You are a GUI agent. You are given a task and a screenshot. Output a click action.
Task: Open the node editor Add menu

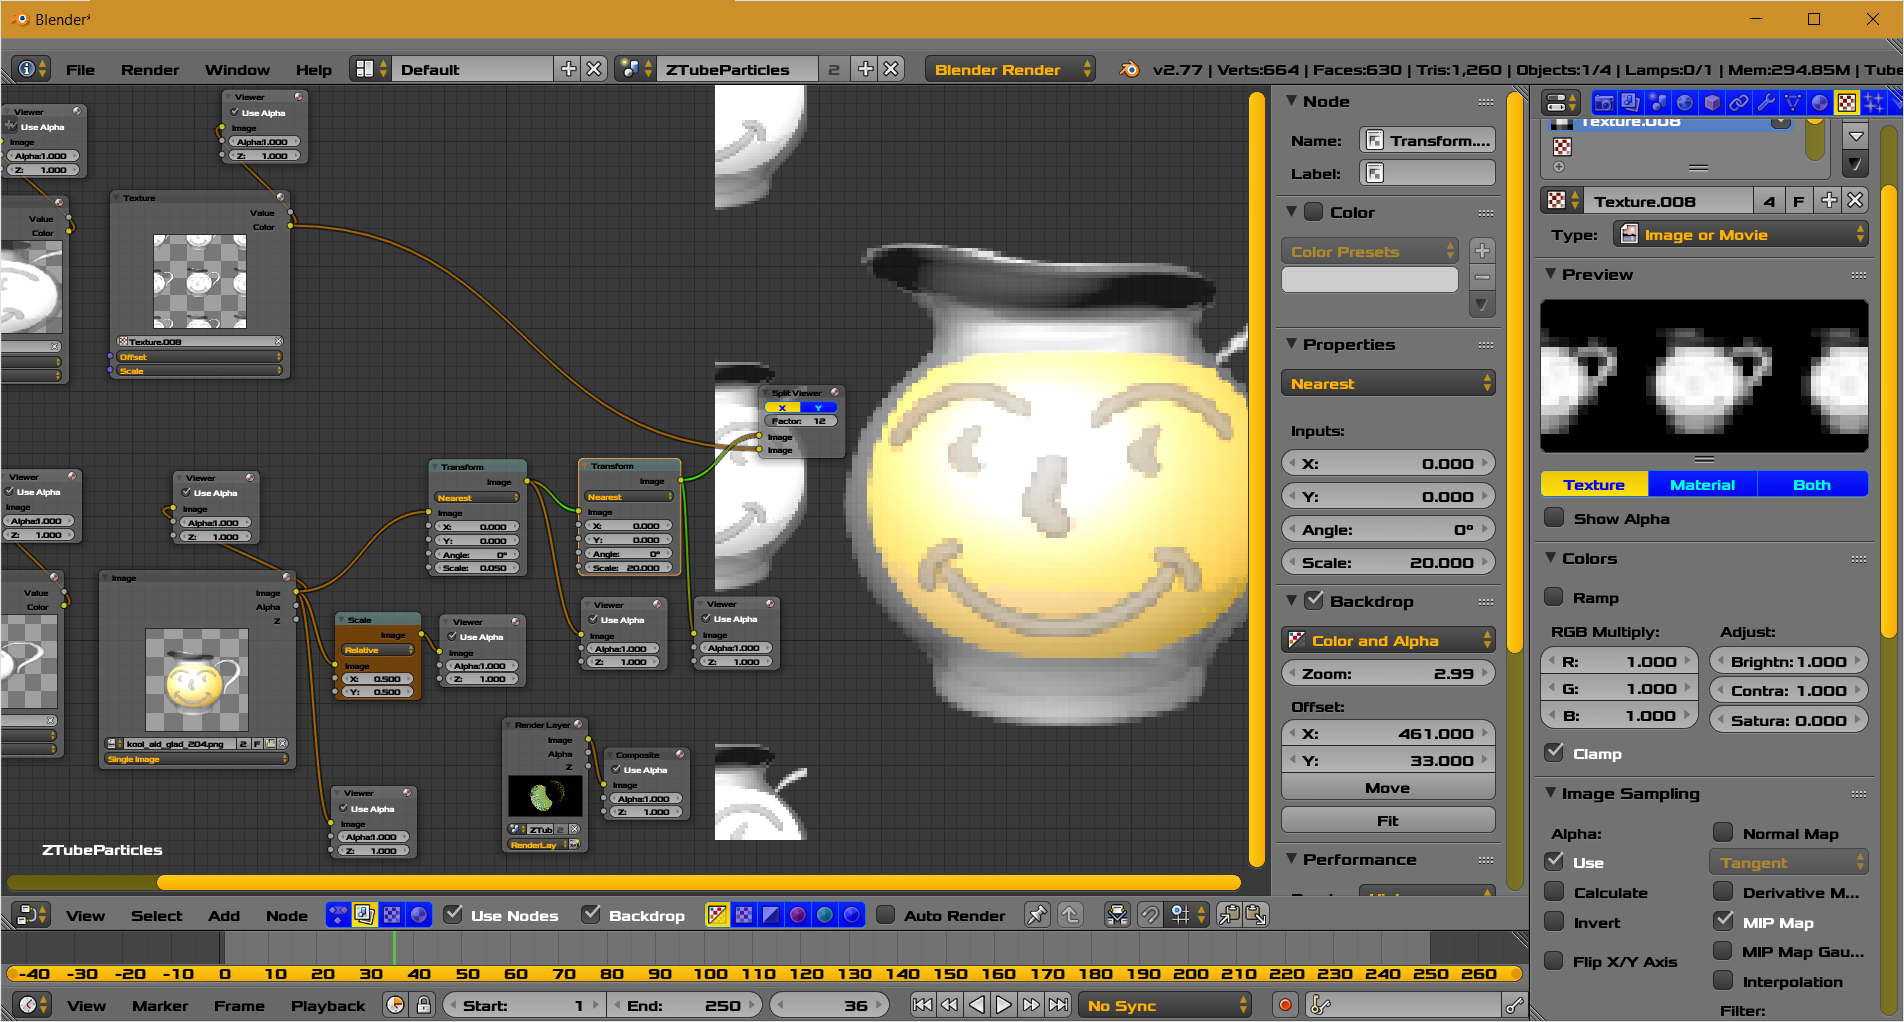224,915
